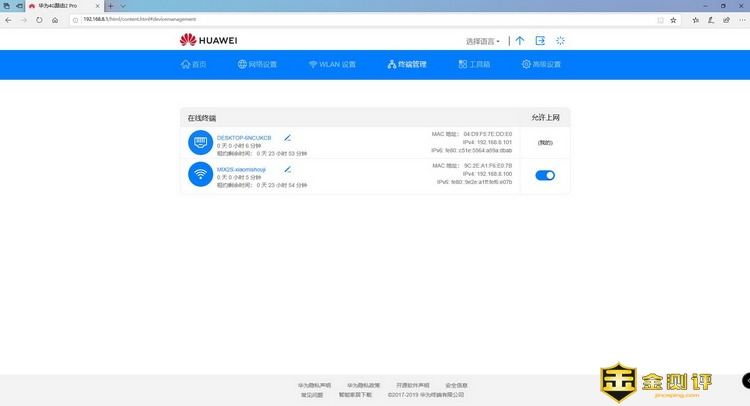Click the reboot spinner icon in header

click(x=561, y=41)
